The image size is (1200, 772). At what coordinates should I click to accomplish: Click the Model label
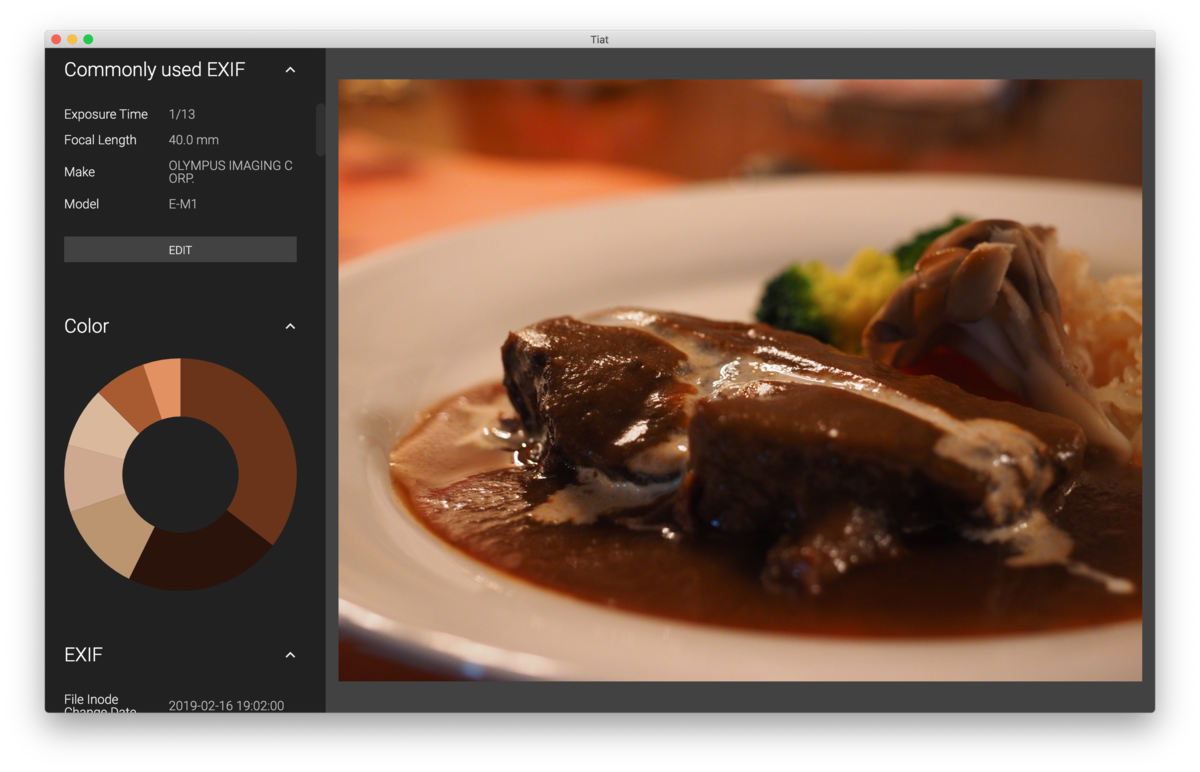pyautogui.click(x=82, y=204)
